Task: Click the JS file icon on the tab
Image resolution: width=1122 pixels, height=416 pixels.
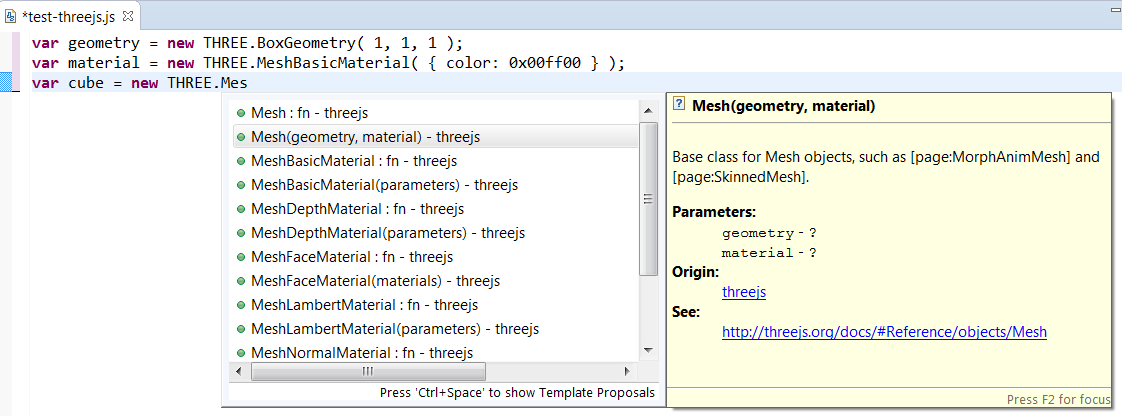Action: (11, 15)
